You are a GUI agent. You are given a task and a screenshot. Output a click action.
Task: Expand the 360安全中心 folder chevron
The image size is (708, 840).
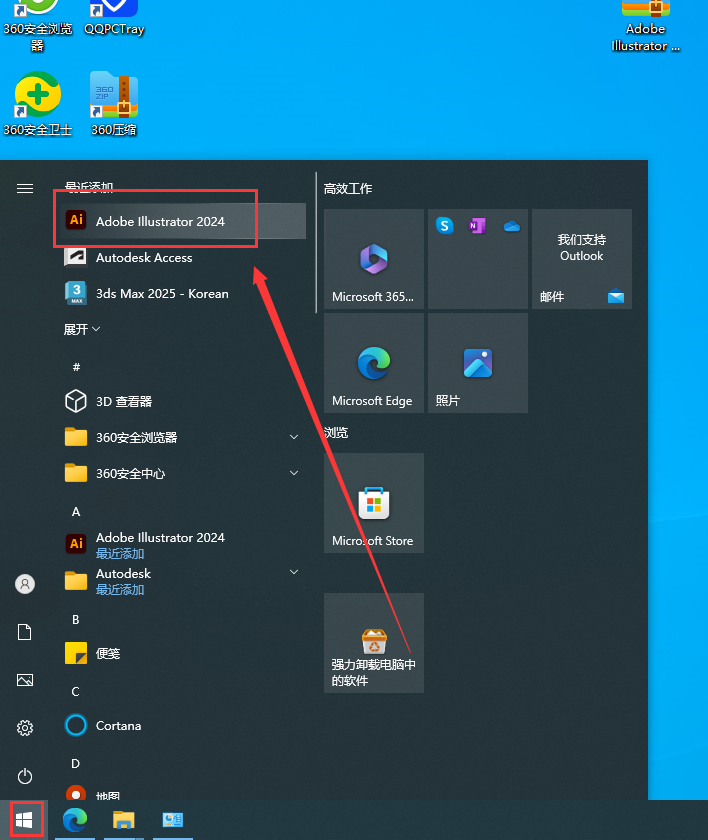point(294,473)
